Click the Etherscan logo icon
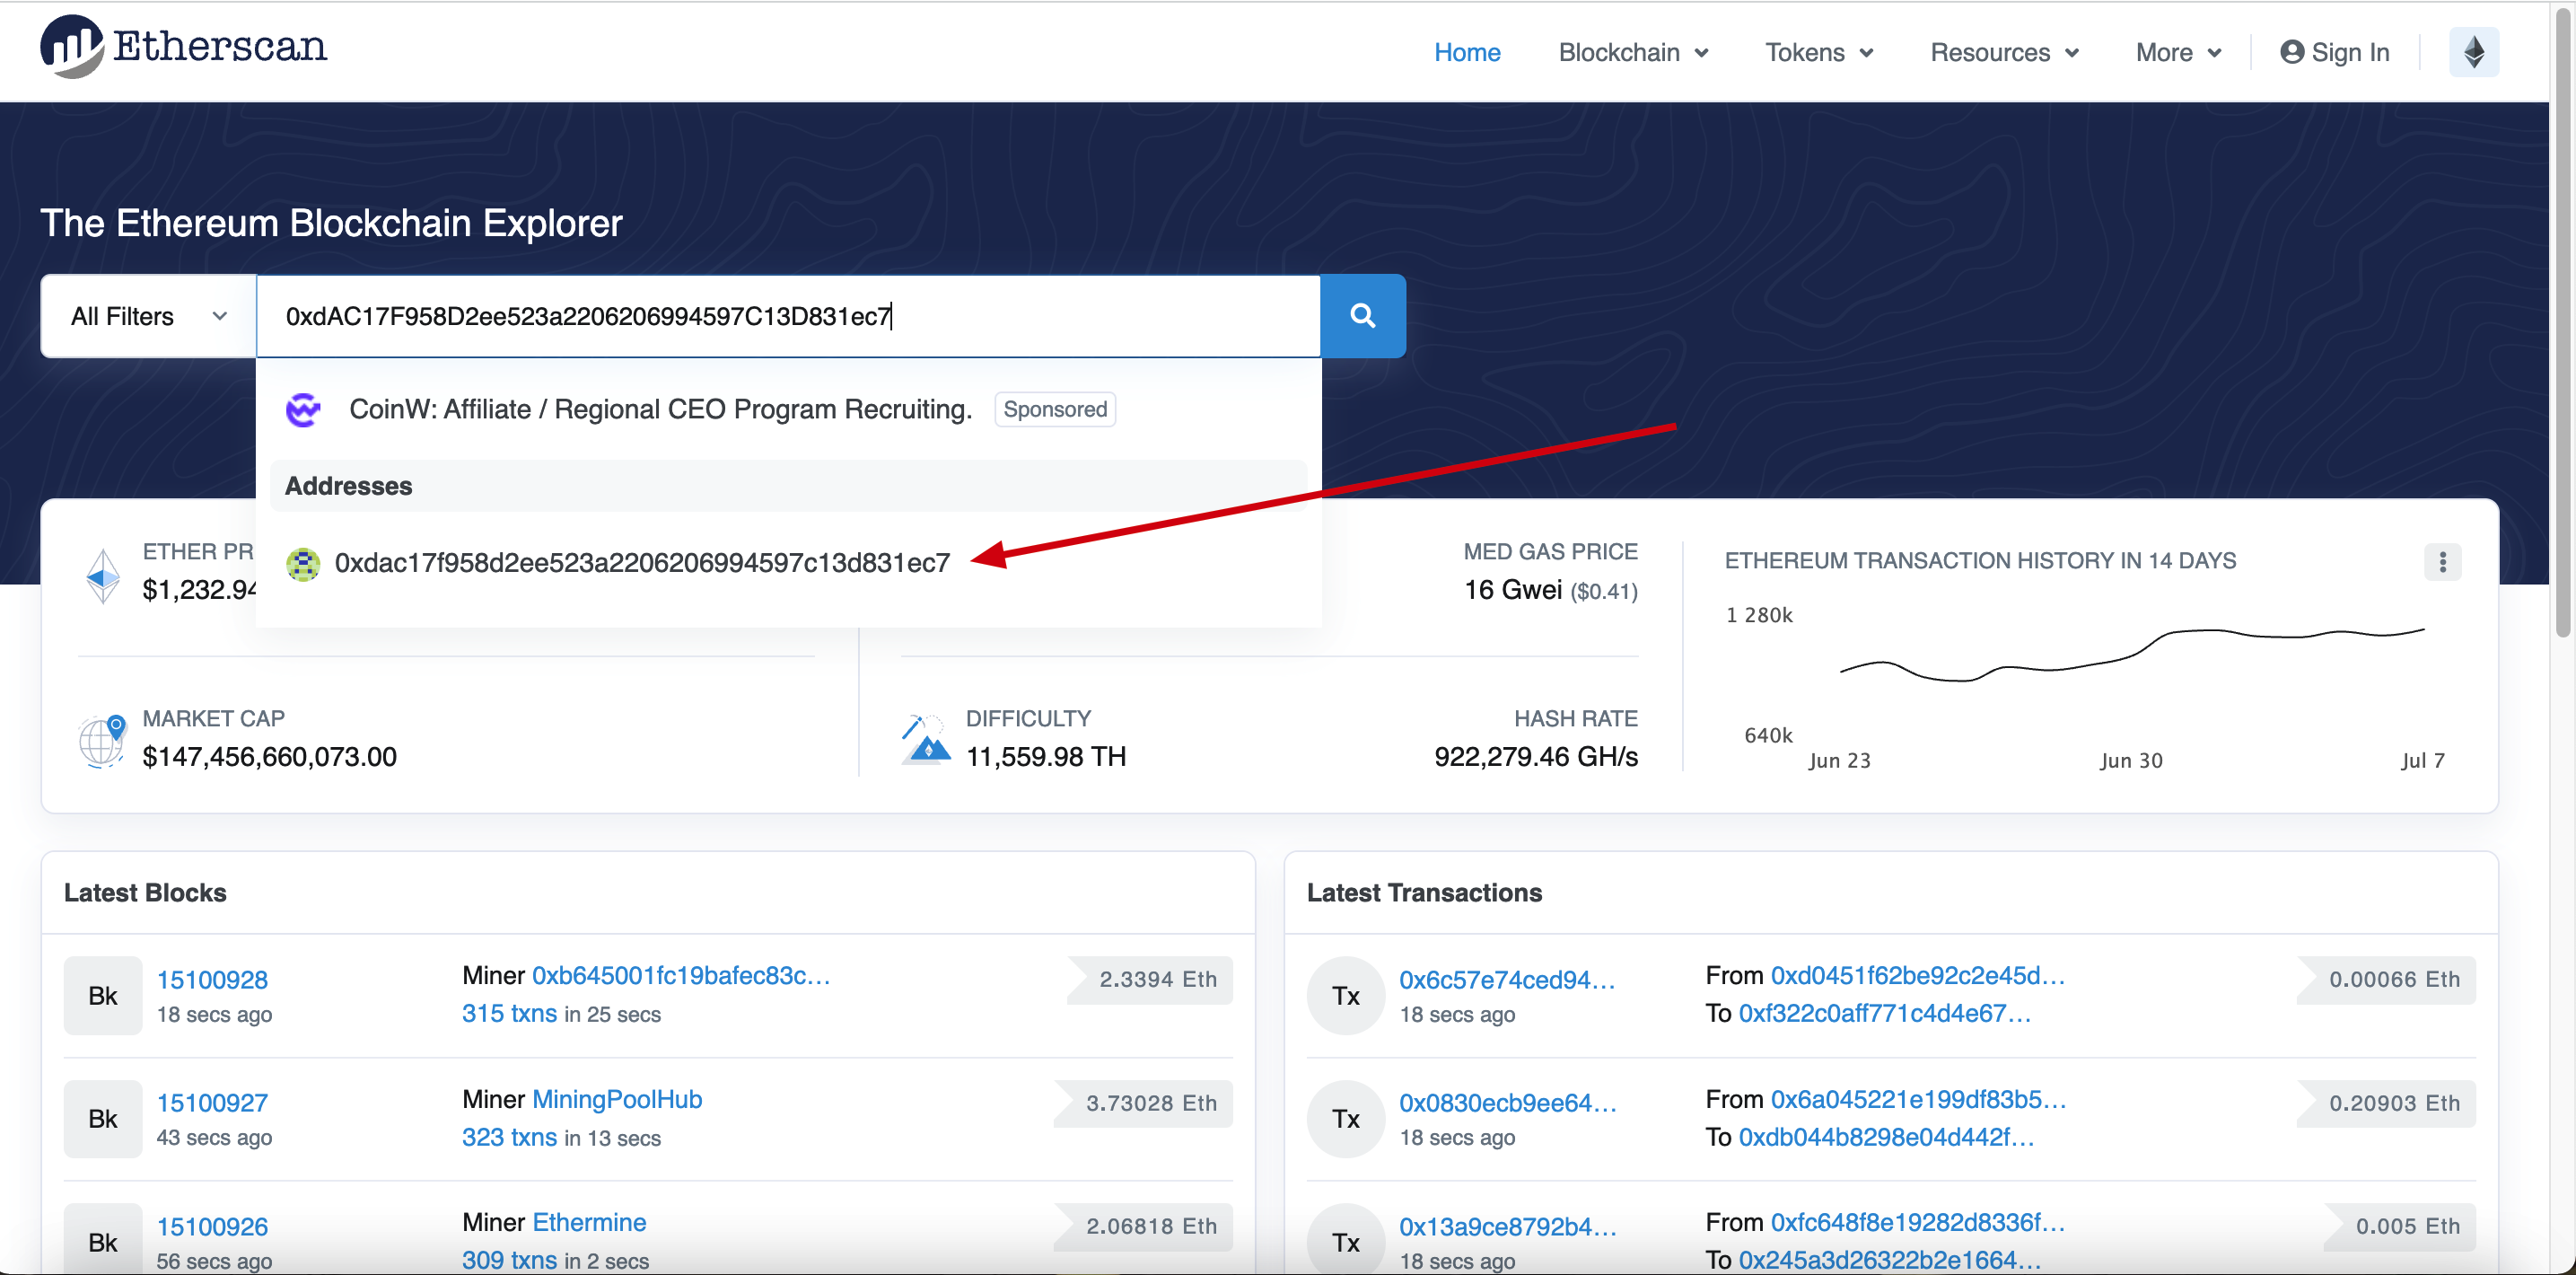Image resolution: width=2576 pixels, height=1275 pixels. (x=71, y=47)
